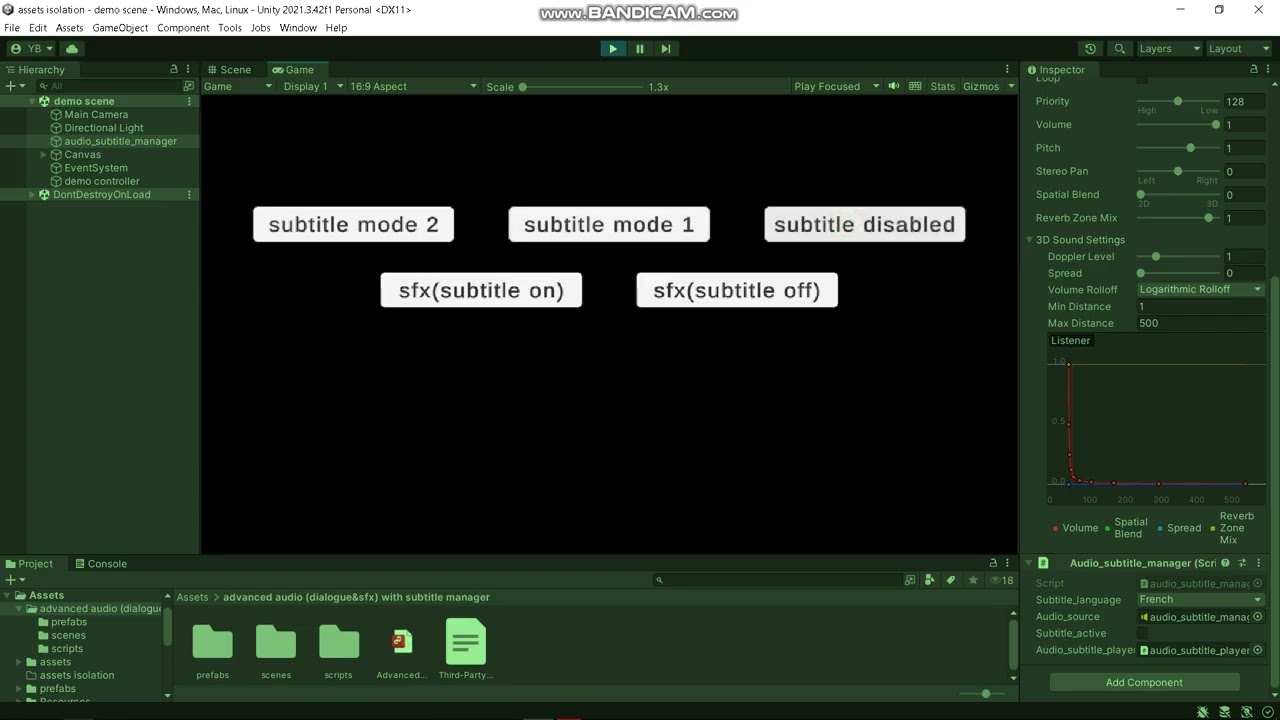This screenshot has height=720, width=1280.
Task: Open the Volume Rolloff dropdown
Action: pyautogui.click(x=1200, y=290)
